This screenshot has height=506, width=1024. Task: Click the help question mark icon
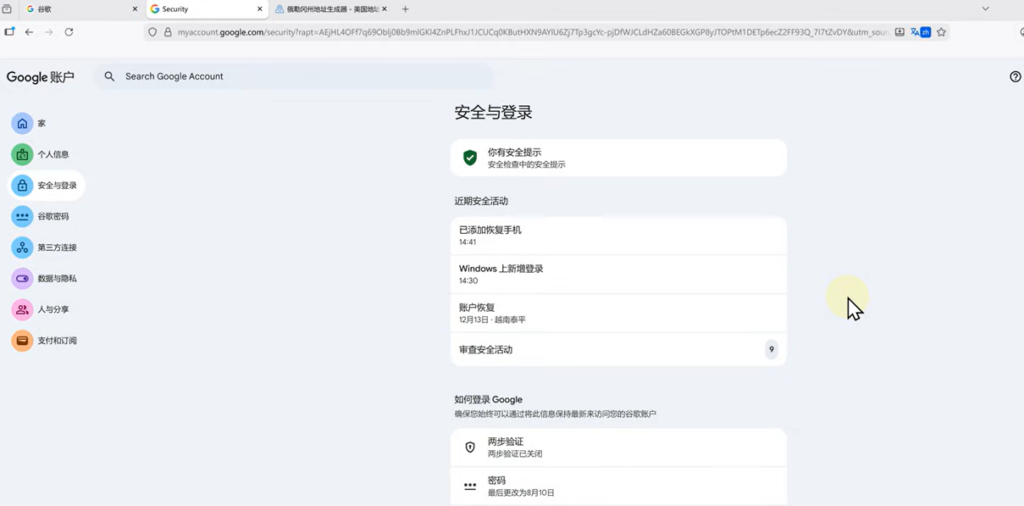click(1015, 76)
